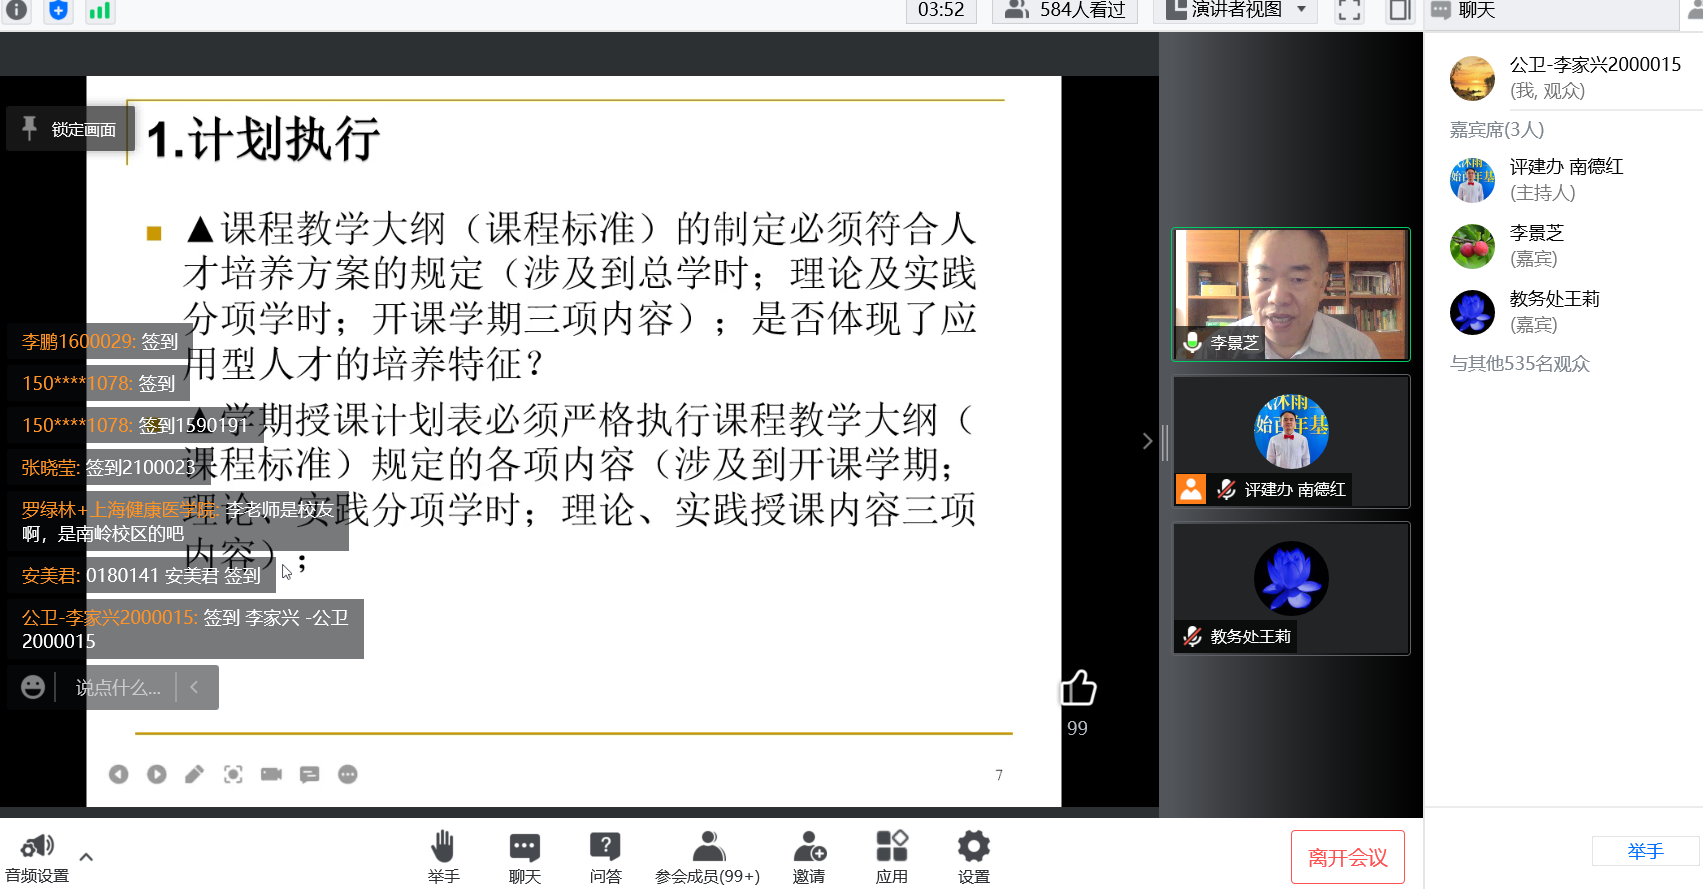Click the blue 举手 button in the side panel
Viewport: 1703px width, 889px height.
click(x=1645, y=851)
